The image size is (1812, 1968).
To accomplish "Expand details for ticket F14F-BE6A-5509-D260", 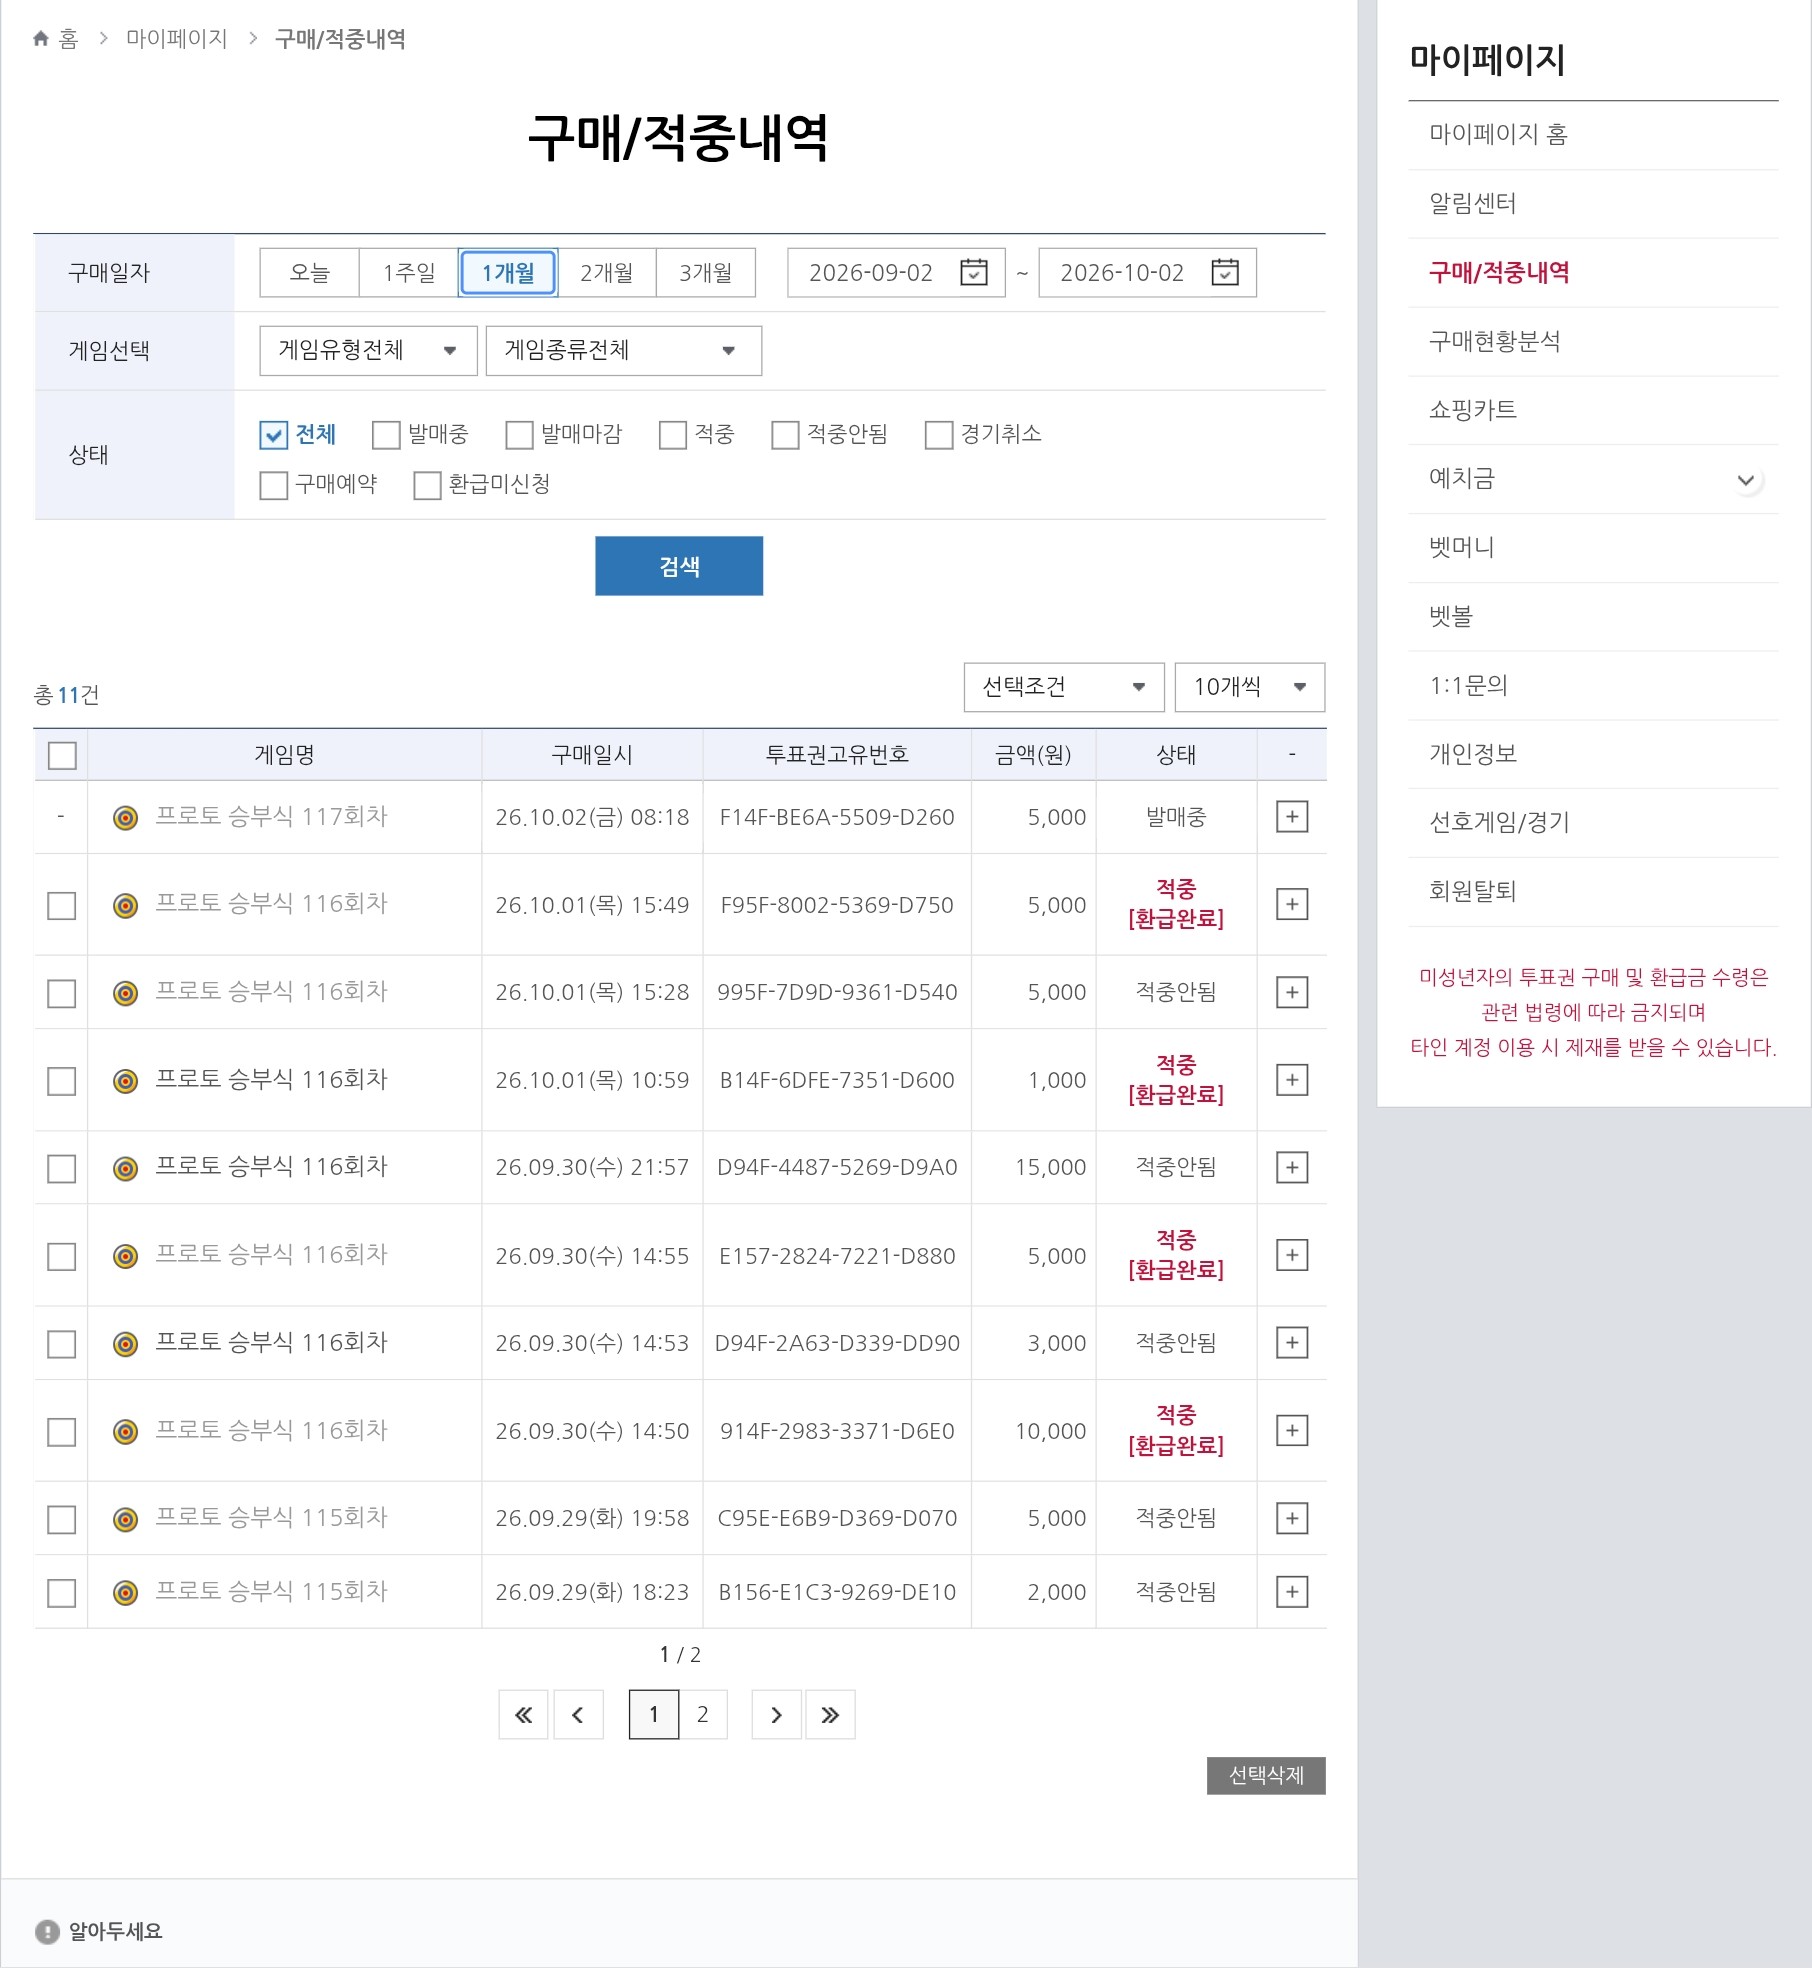I will tap(1292, 817).
